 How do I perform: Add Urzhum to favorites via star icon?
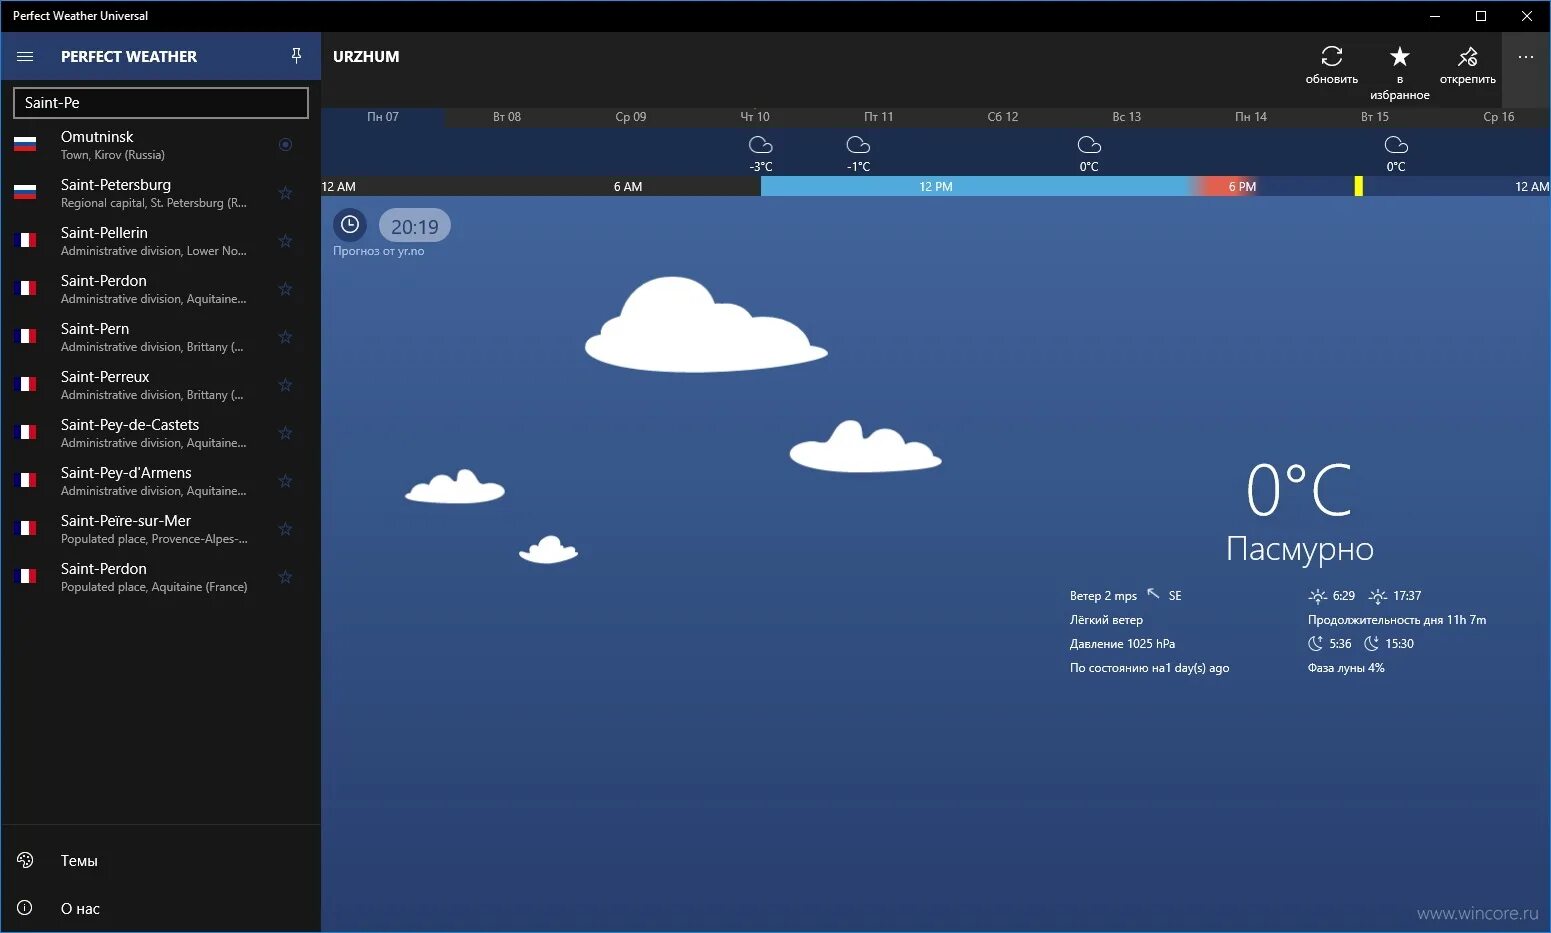point(1399,57)
